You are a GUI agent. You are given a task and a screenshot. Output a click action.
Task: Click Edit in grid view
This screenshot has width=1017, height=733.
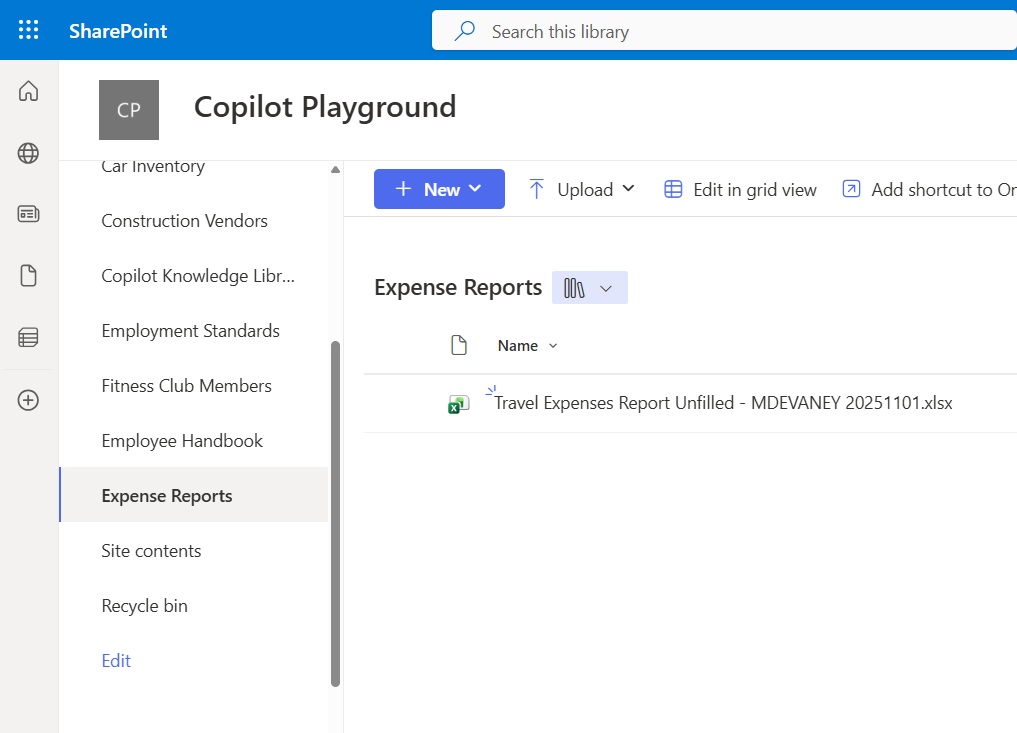tap(741, 189)
